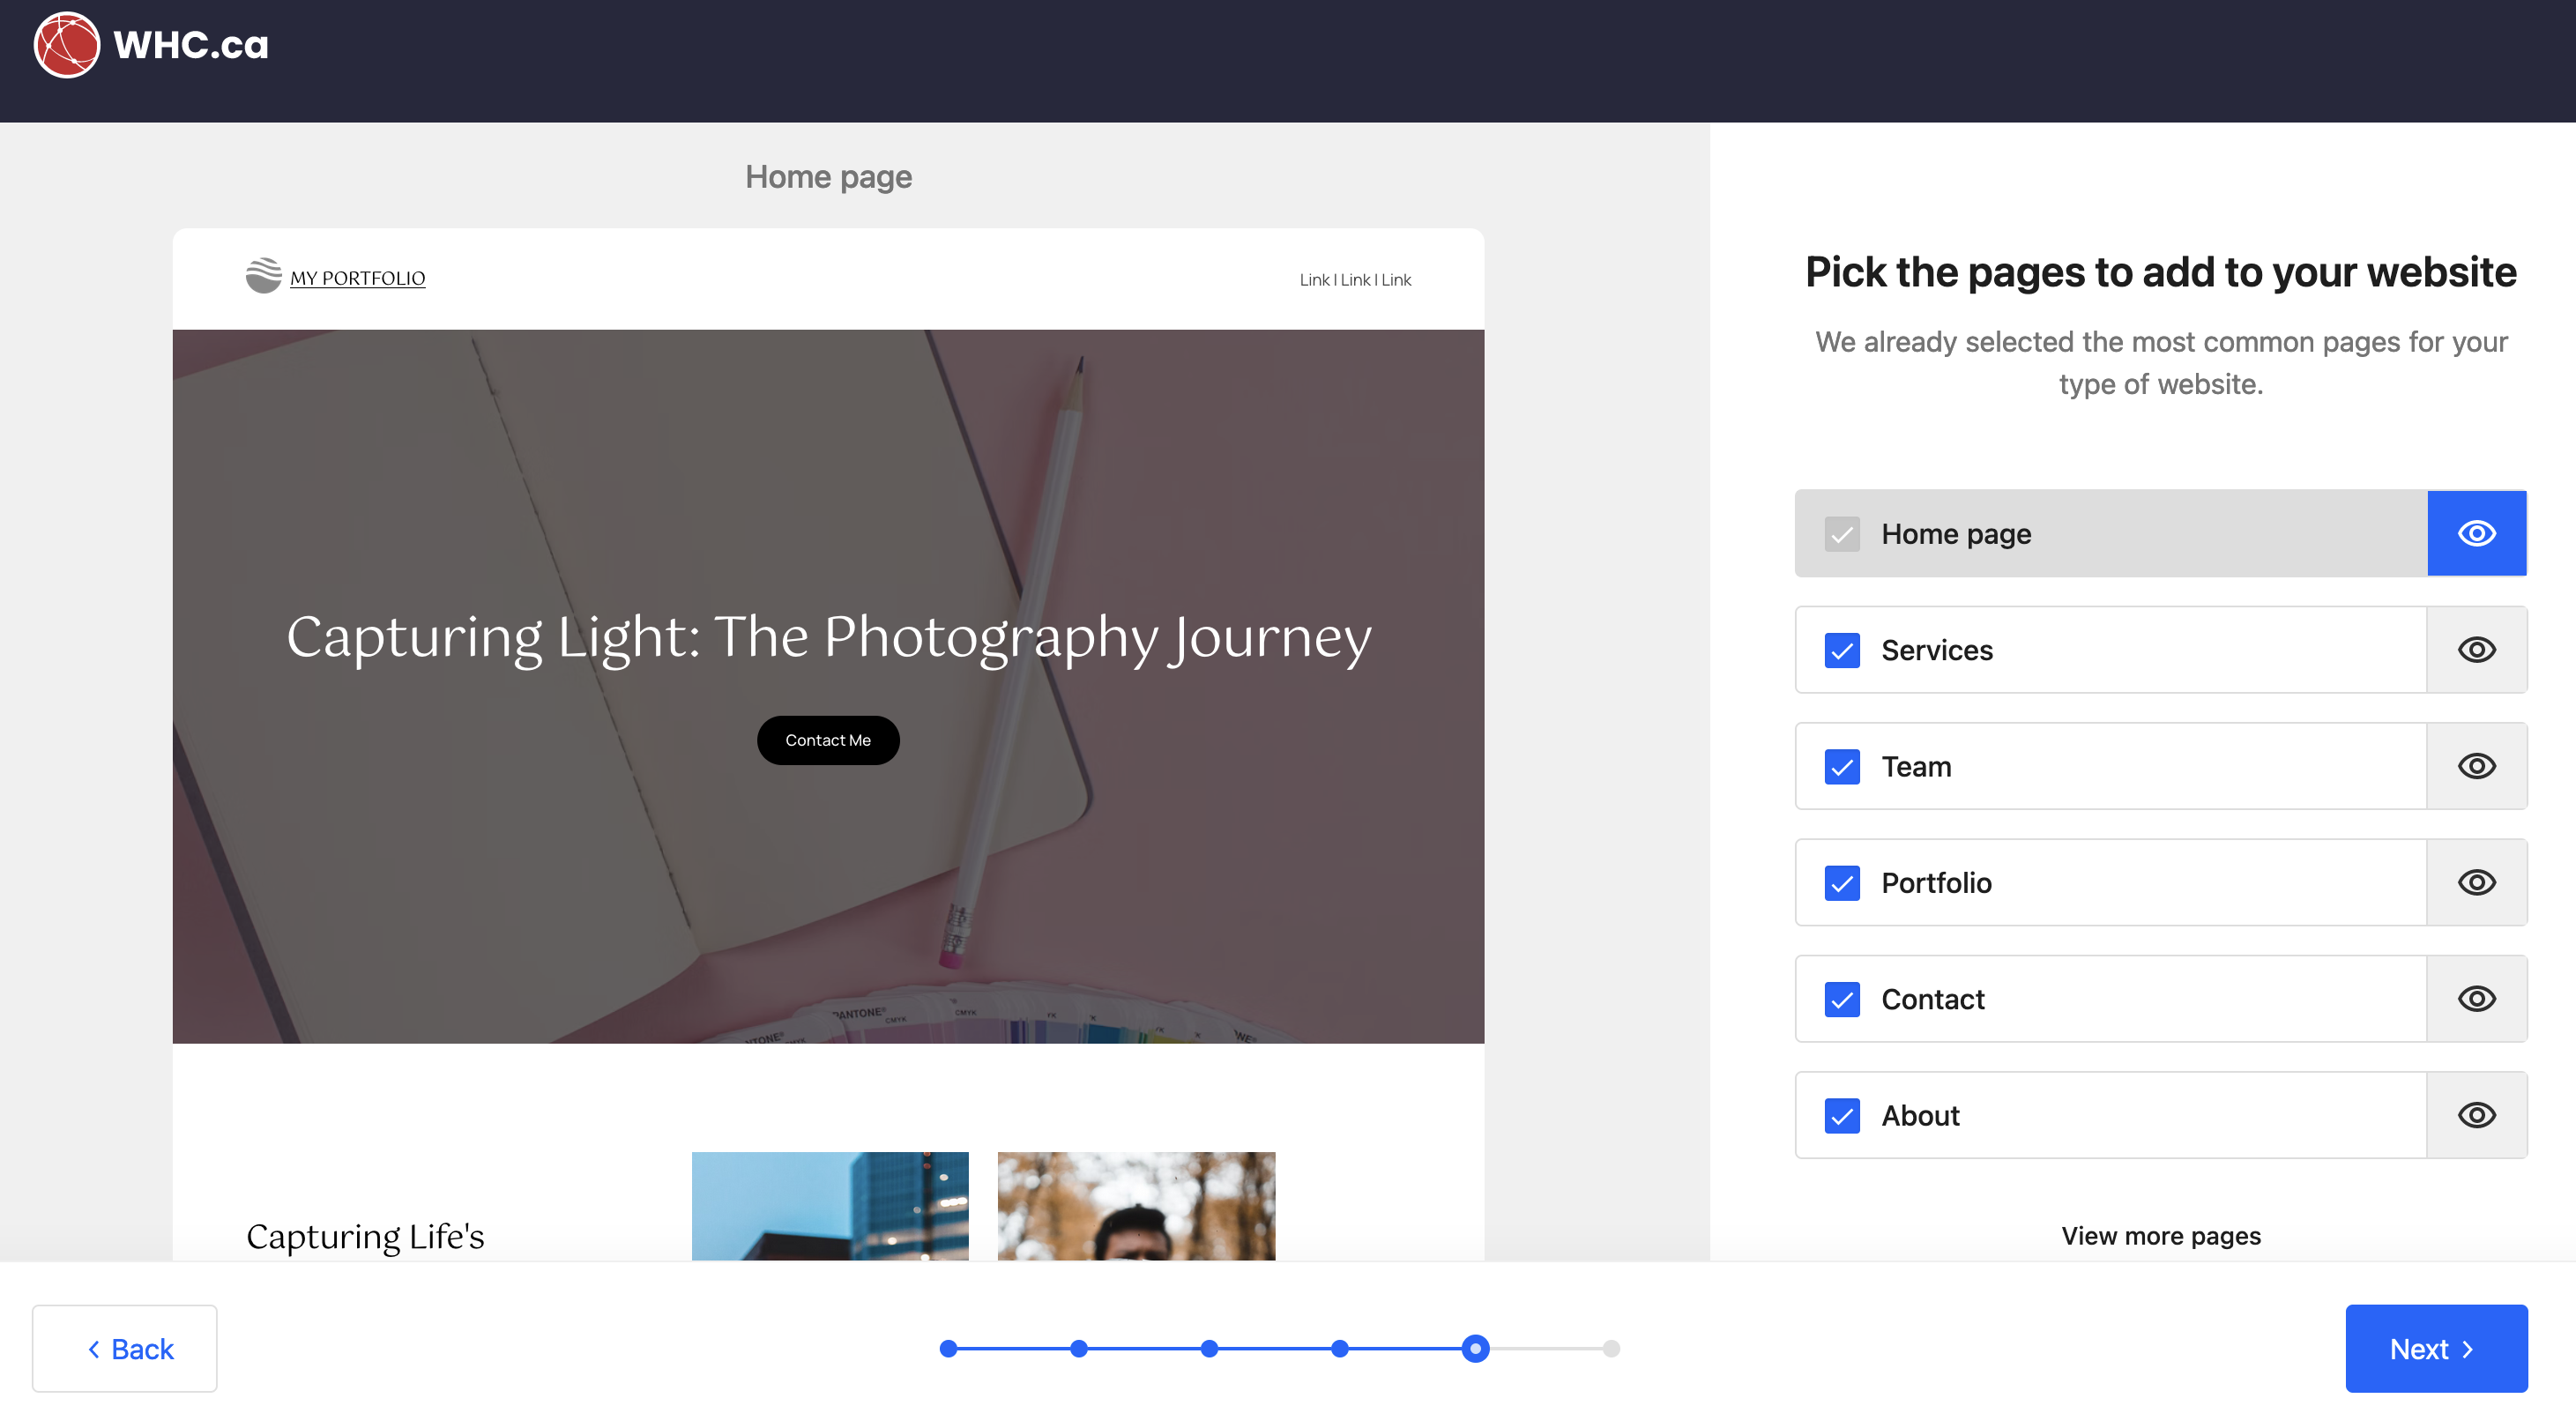Uncheck the Portfolio page checkbox
This screenshot has width=2576, height=1428.
pos(1842,884)
